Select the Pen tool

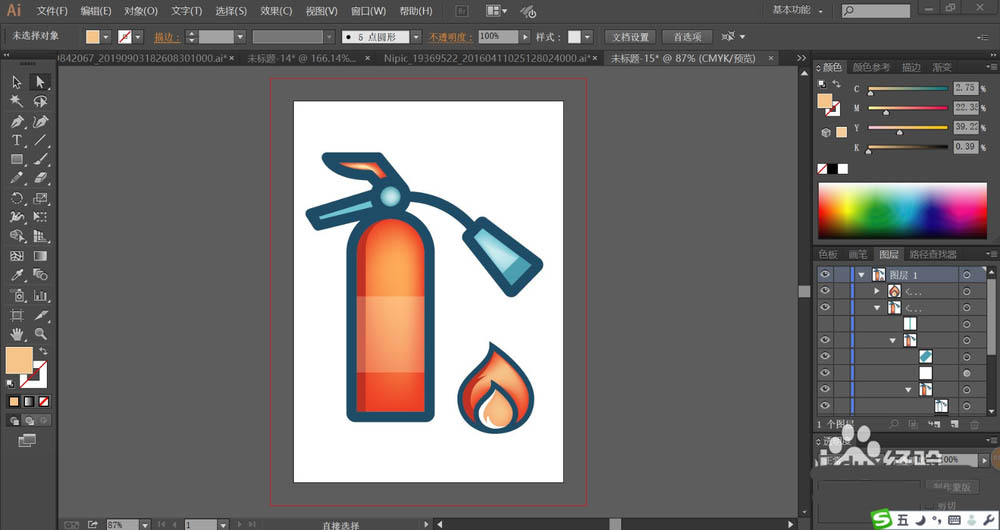[x=17, y=121]
